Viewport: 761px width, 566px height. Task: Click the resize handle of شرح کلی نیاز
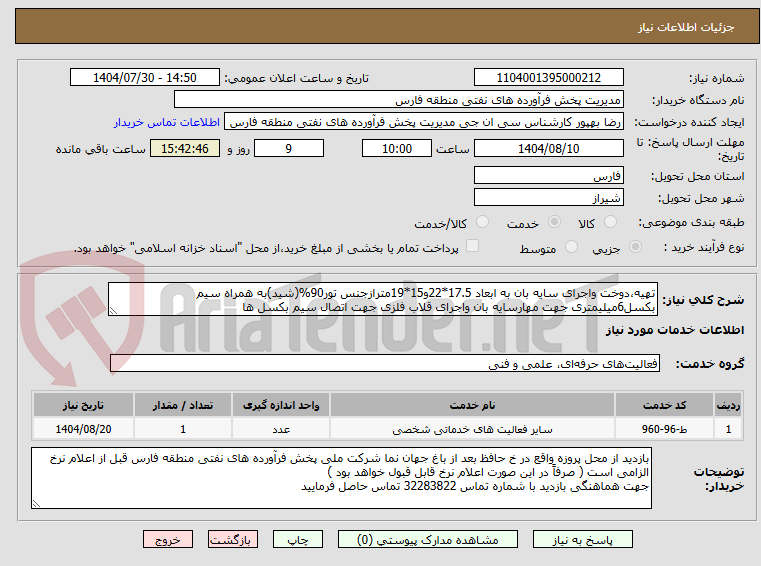[113, 311]
